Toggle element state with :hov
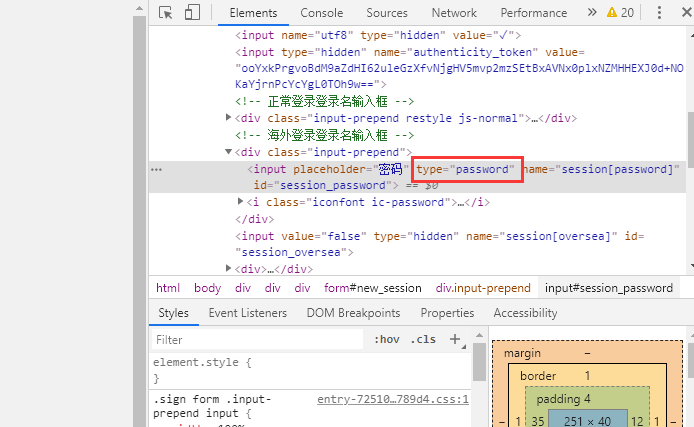 [x=386, y=339]
